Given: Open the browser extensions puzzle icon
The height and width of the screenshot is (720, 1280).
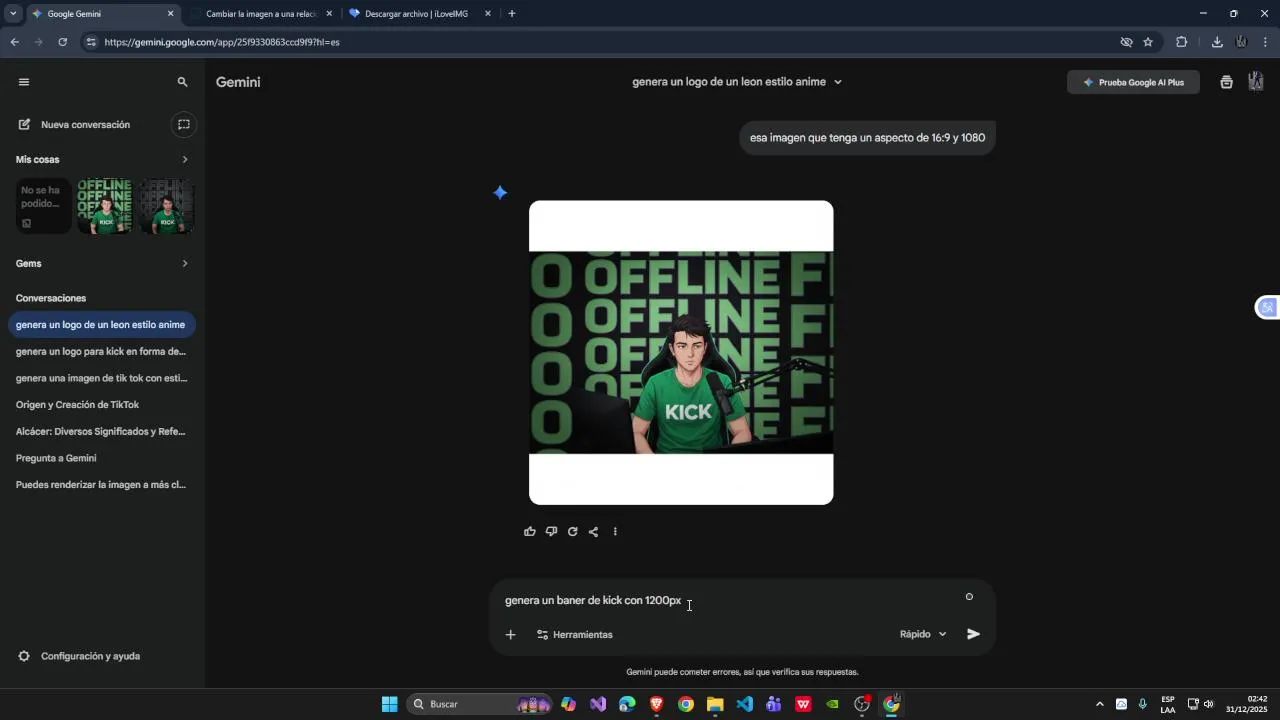Looking at the screenshot, I should click(x=1181, y=42).
